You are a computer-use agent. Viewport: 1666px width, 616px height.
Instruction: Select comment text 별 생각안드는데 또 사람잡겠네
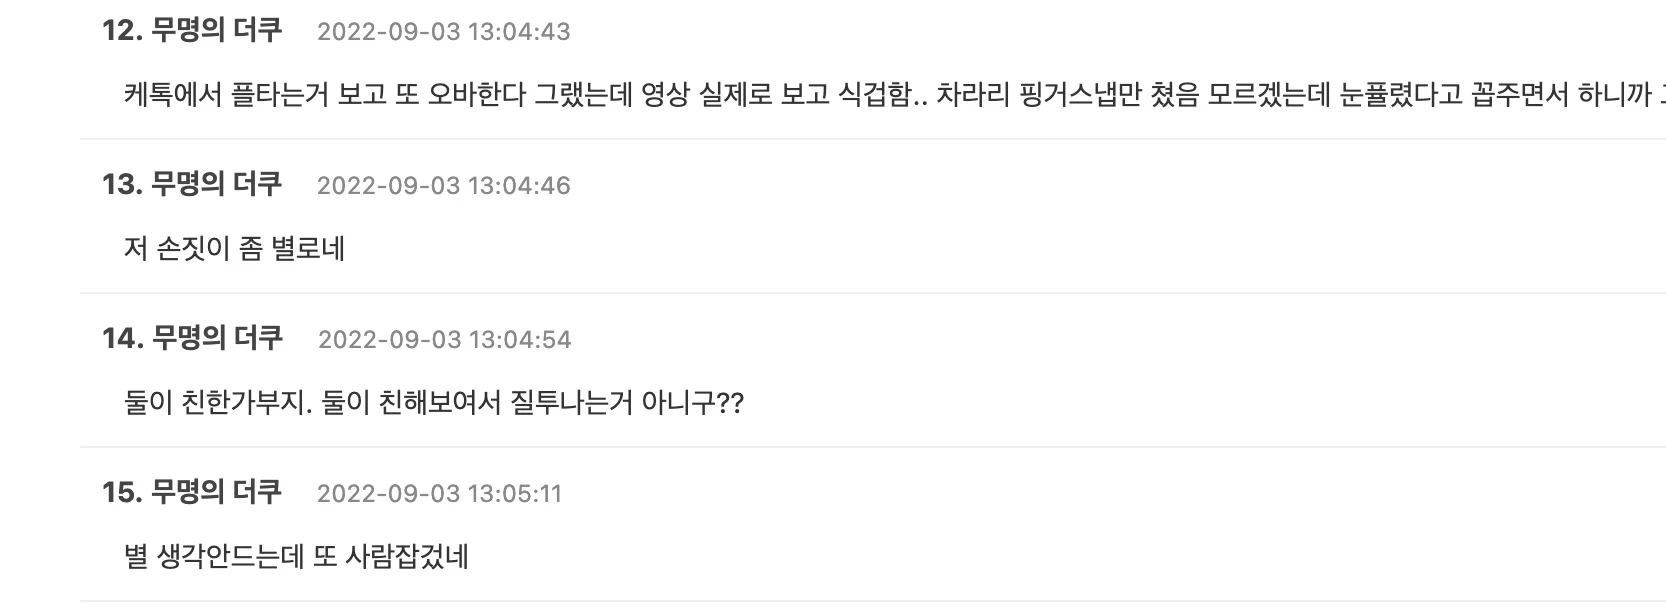[x=296, y=556]
